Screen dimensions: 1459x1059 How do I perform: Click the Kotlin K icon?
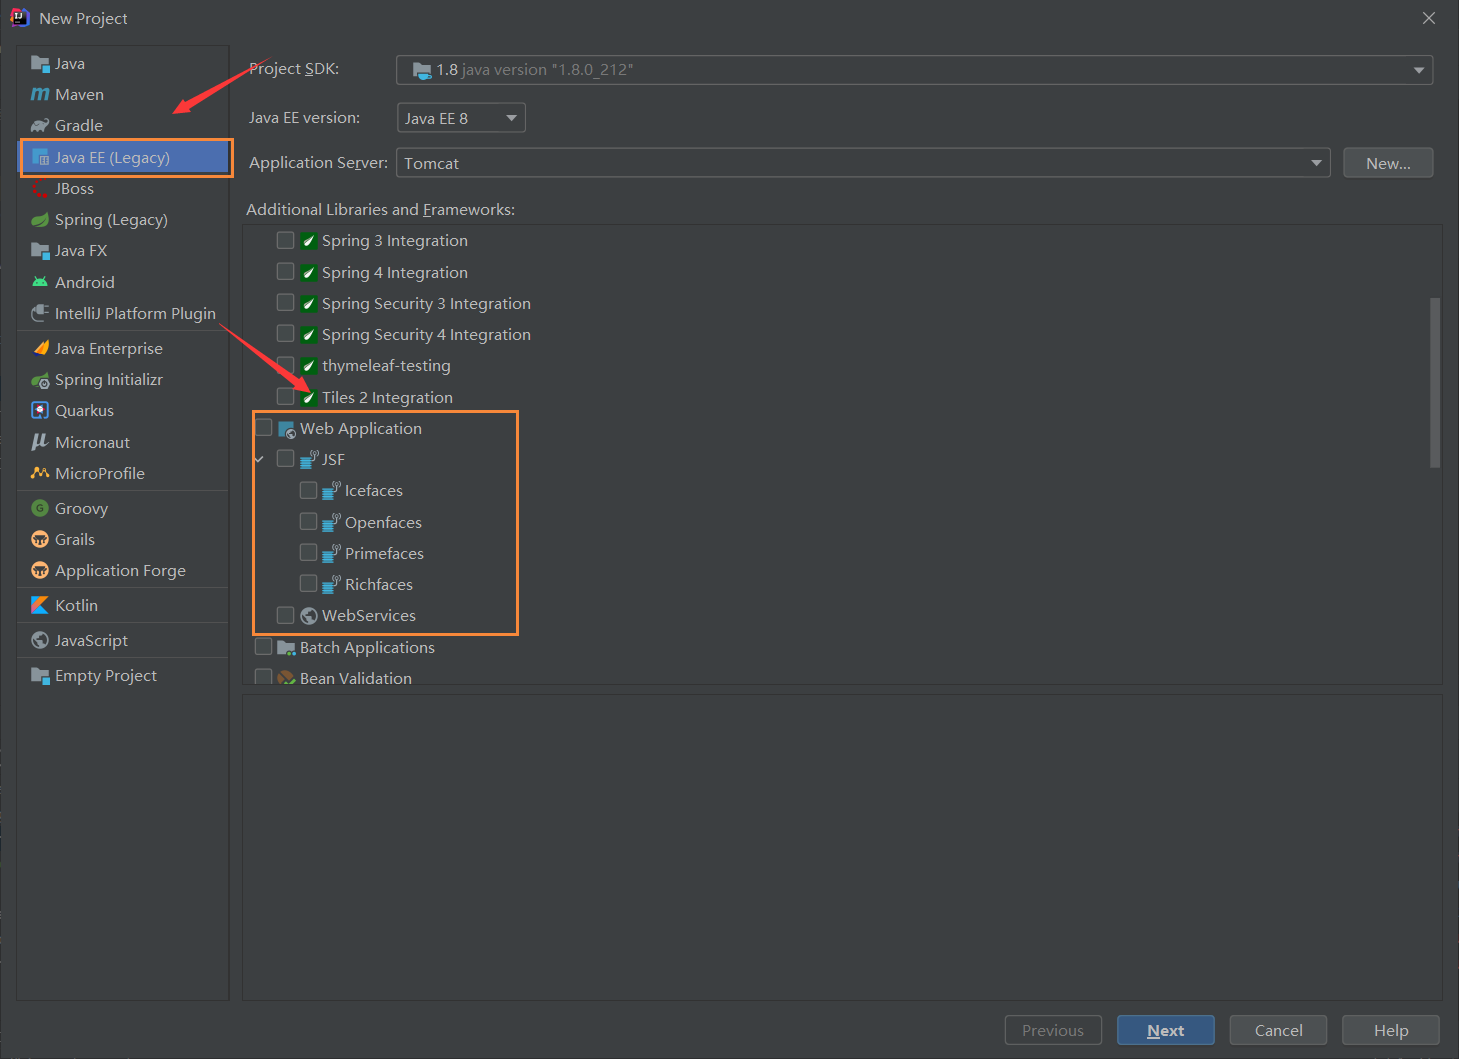tap(40, 606)
